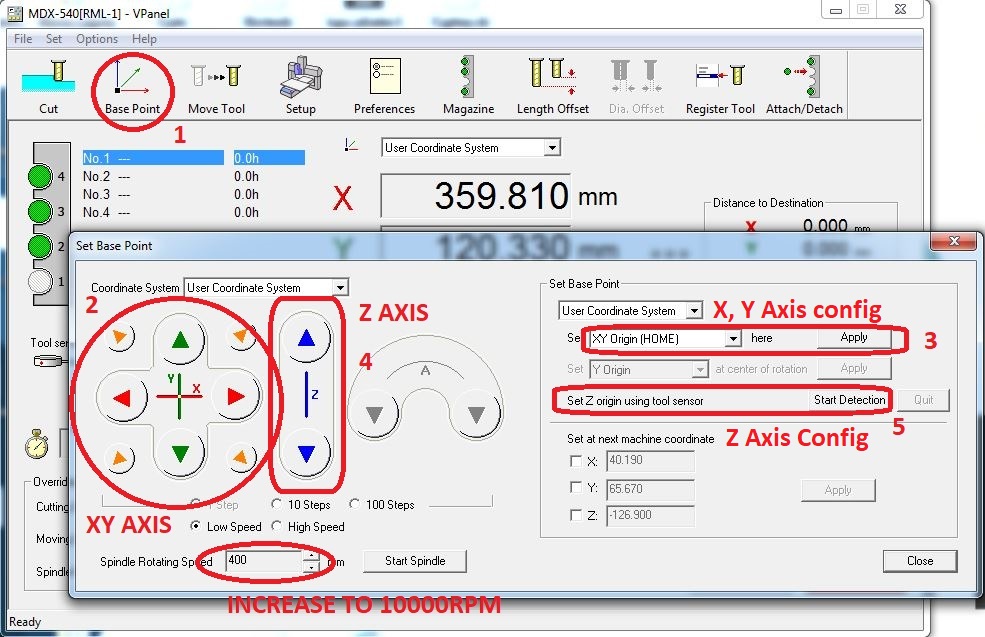Screen dimensions: 985x637
Task: Click the Start Spindle button
Action: point(415,561)
